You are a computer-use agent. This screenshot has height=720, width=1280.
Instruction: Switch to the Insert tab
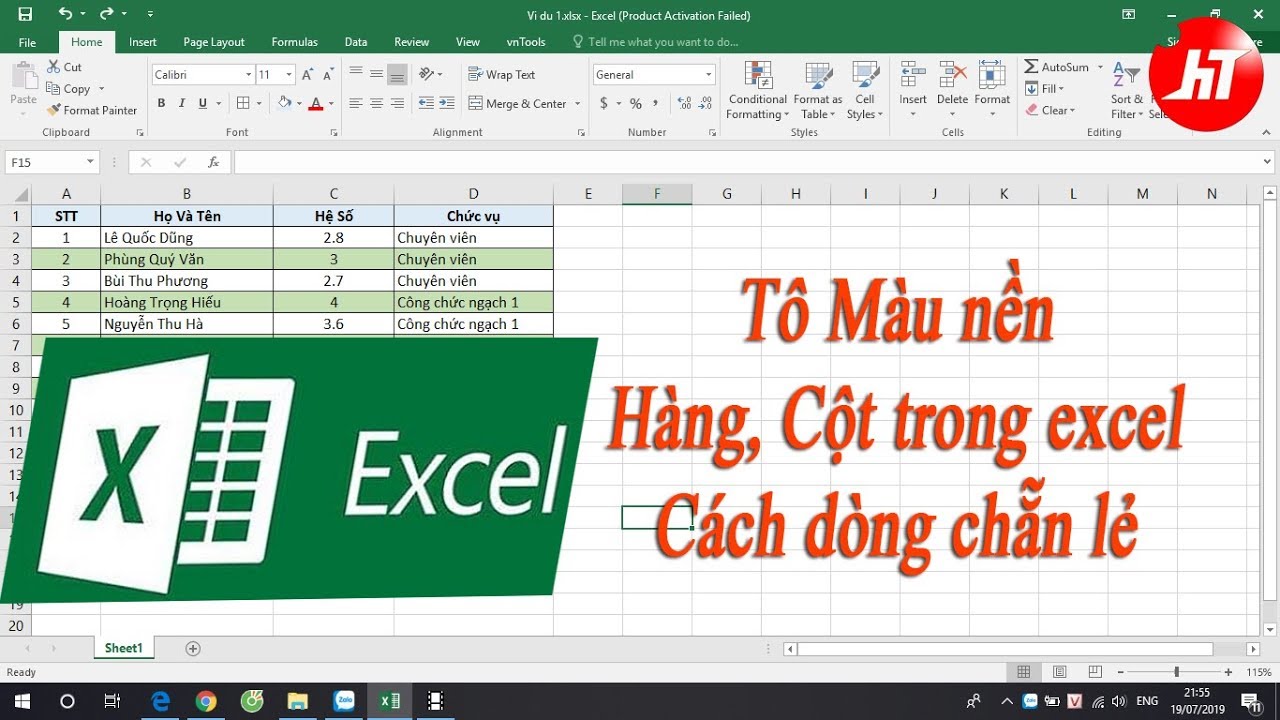[143, 42]
